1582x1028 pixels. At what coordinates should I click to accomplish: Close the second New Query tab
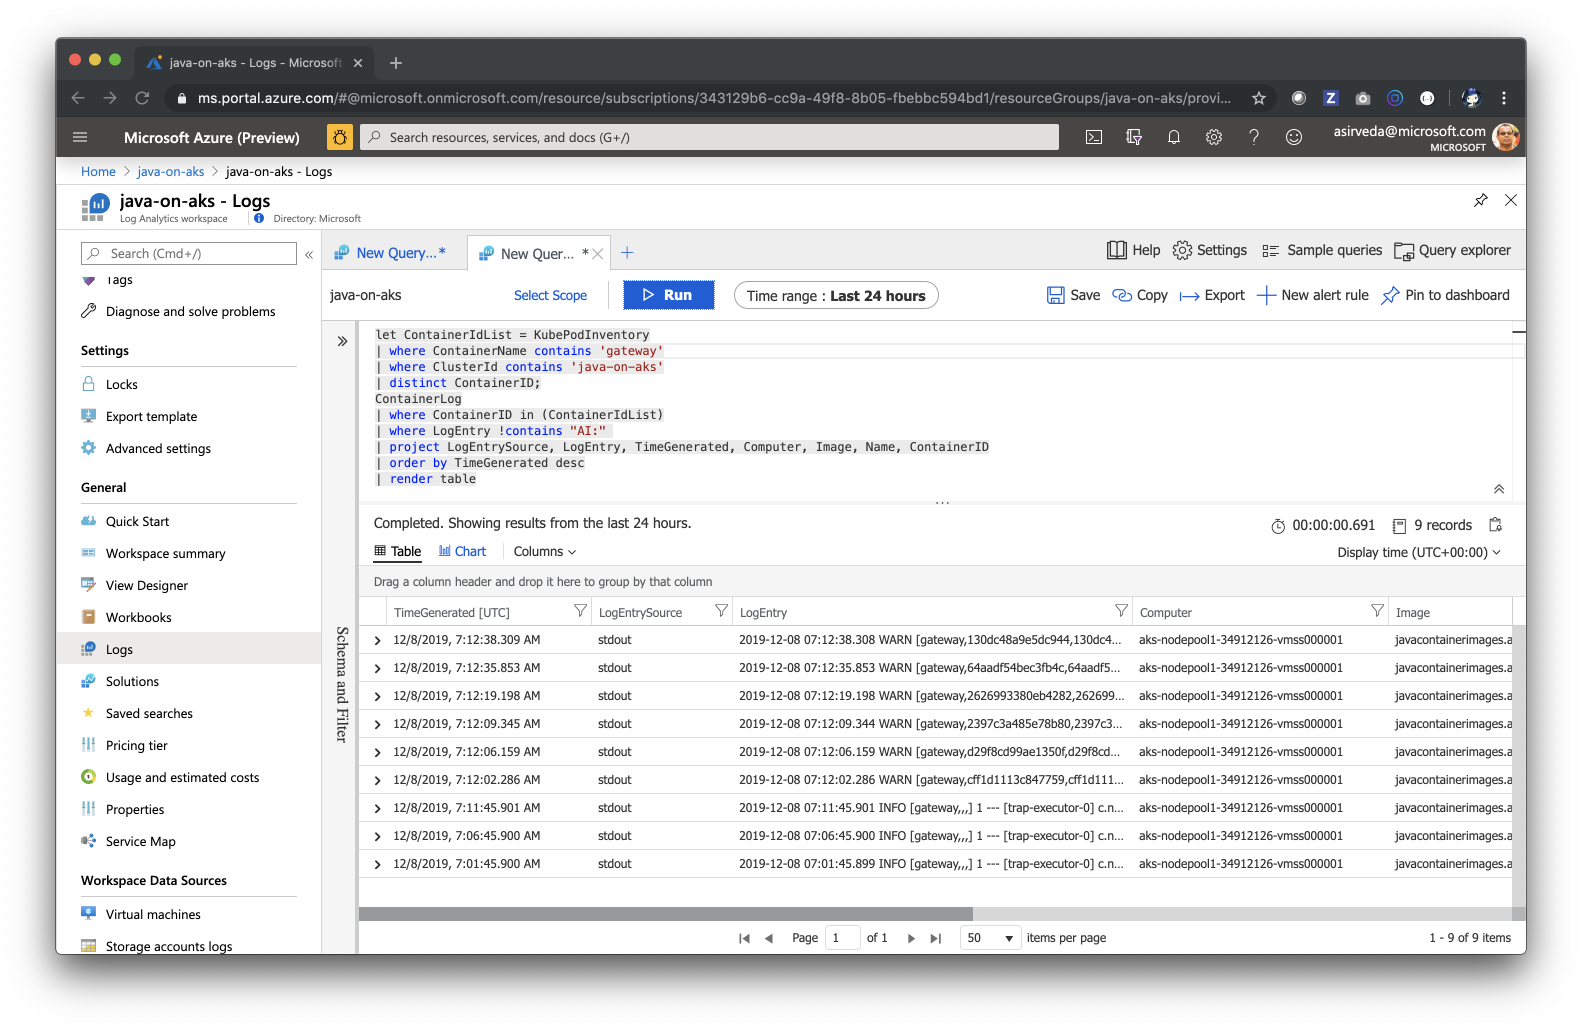[597, 254]
